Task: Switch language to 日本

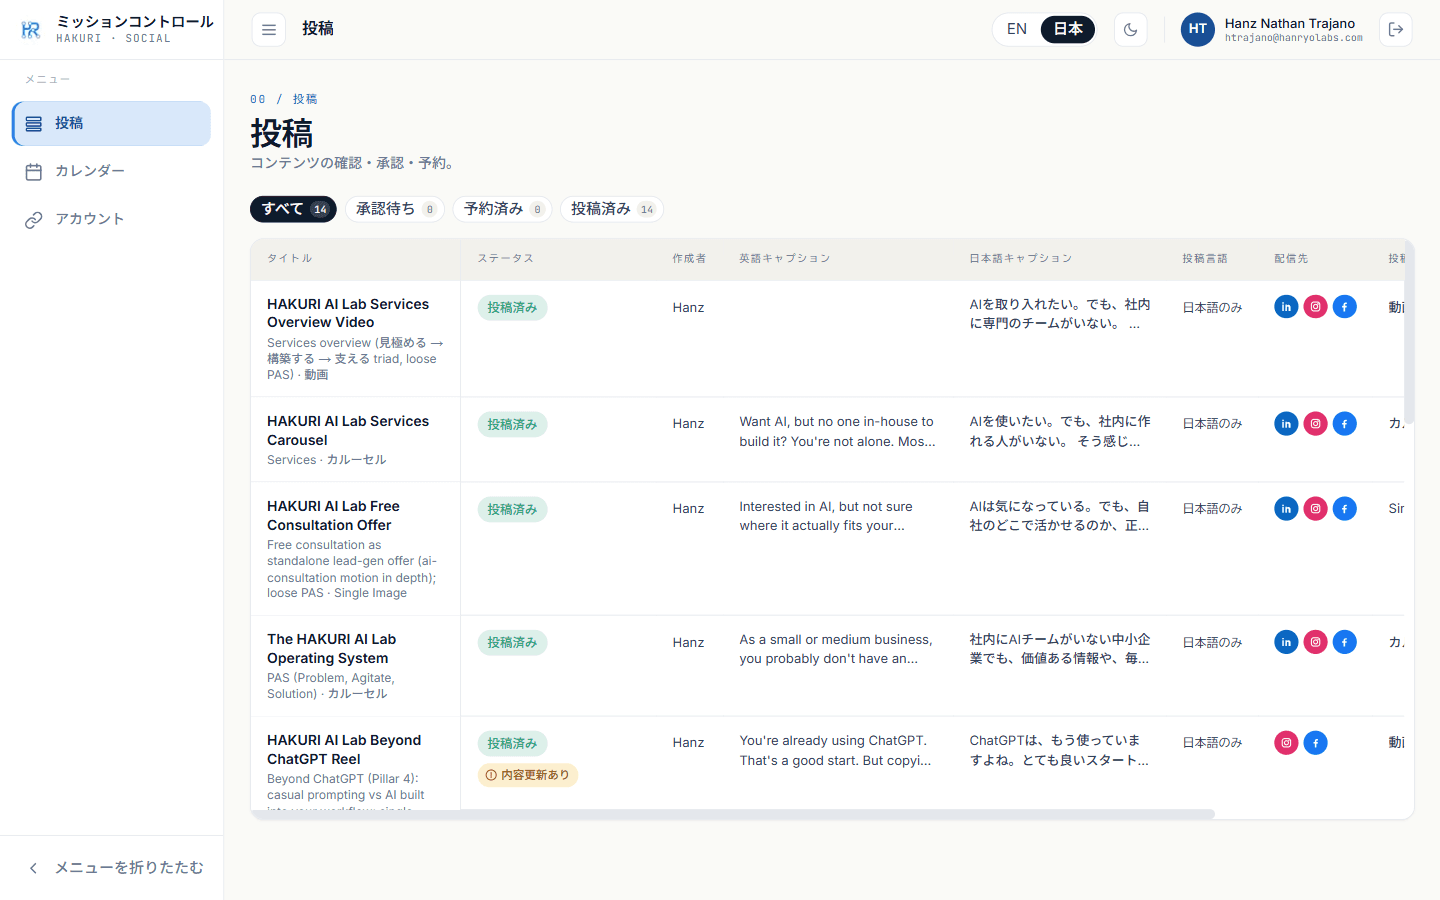Action: coord(1068,29)
